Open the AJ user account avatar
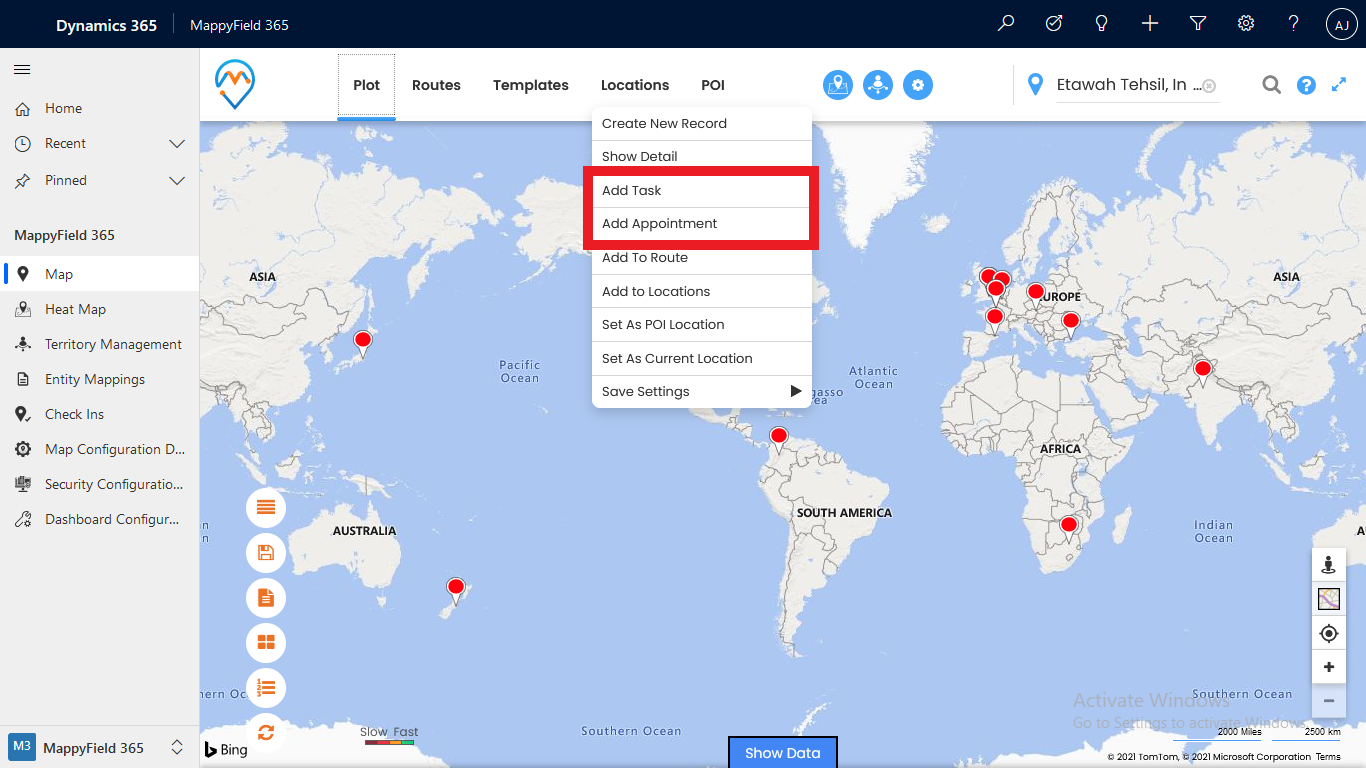1366x768 pixels. click(1342, 24)
